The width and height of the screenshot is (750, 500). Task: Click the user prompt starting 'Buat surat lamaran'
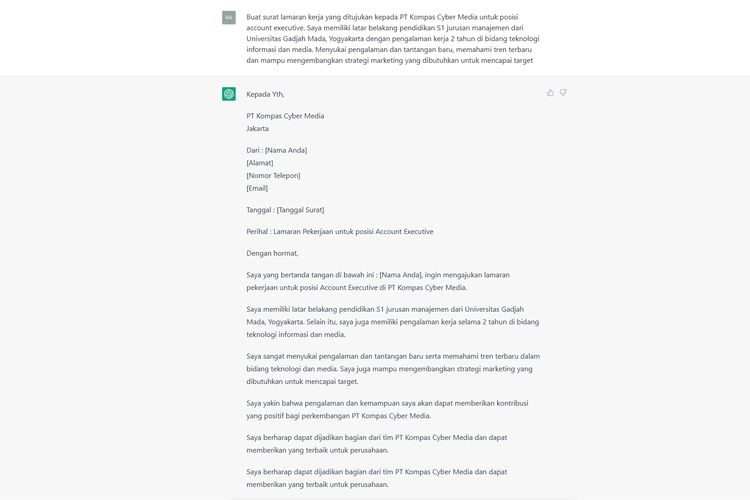[x=392, y=38]
